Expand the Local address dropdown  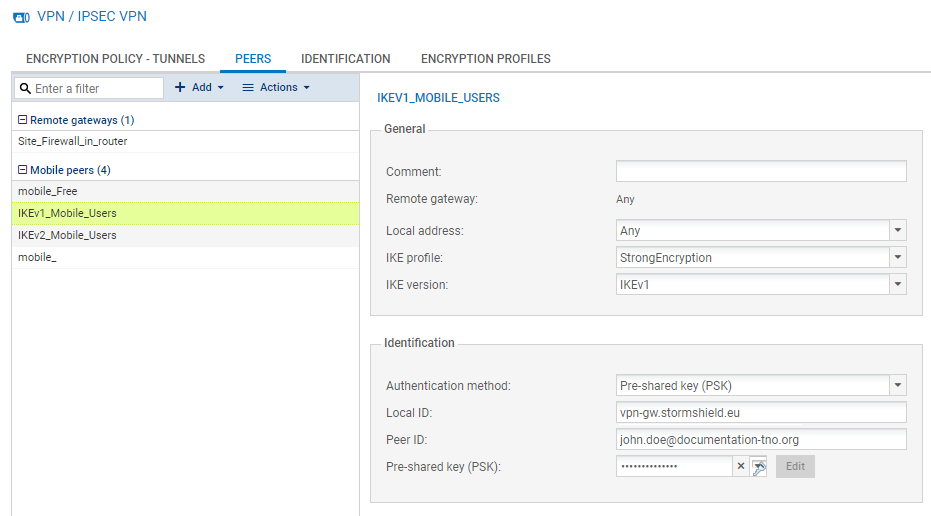pos(897,231)
